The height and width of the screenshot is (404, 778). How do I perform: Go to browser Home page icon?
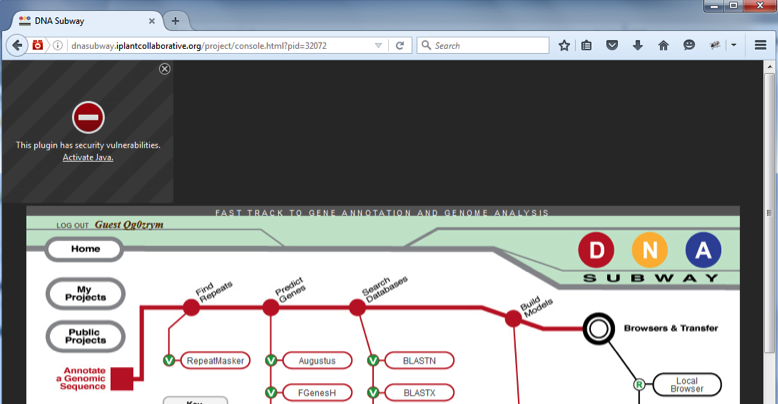point(663,46)
